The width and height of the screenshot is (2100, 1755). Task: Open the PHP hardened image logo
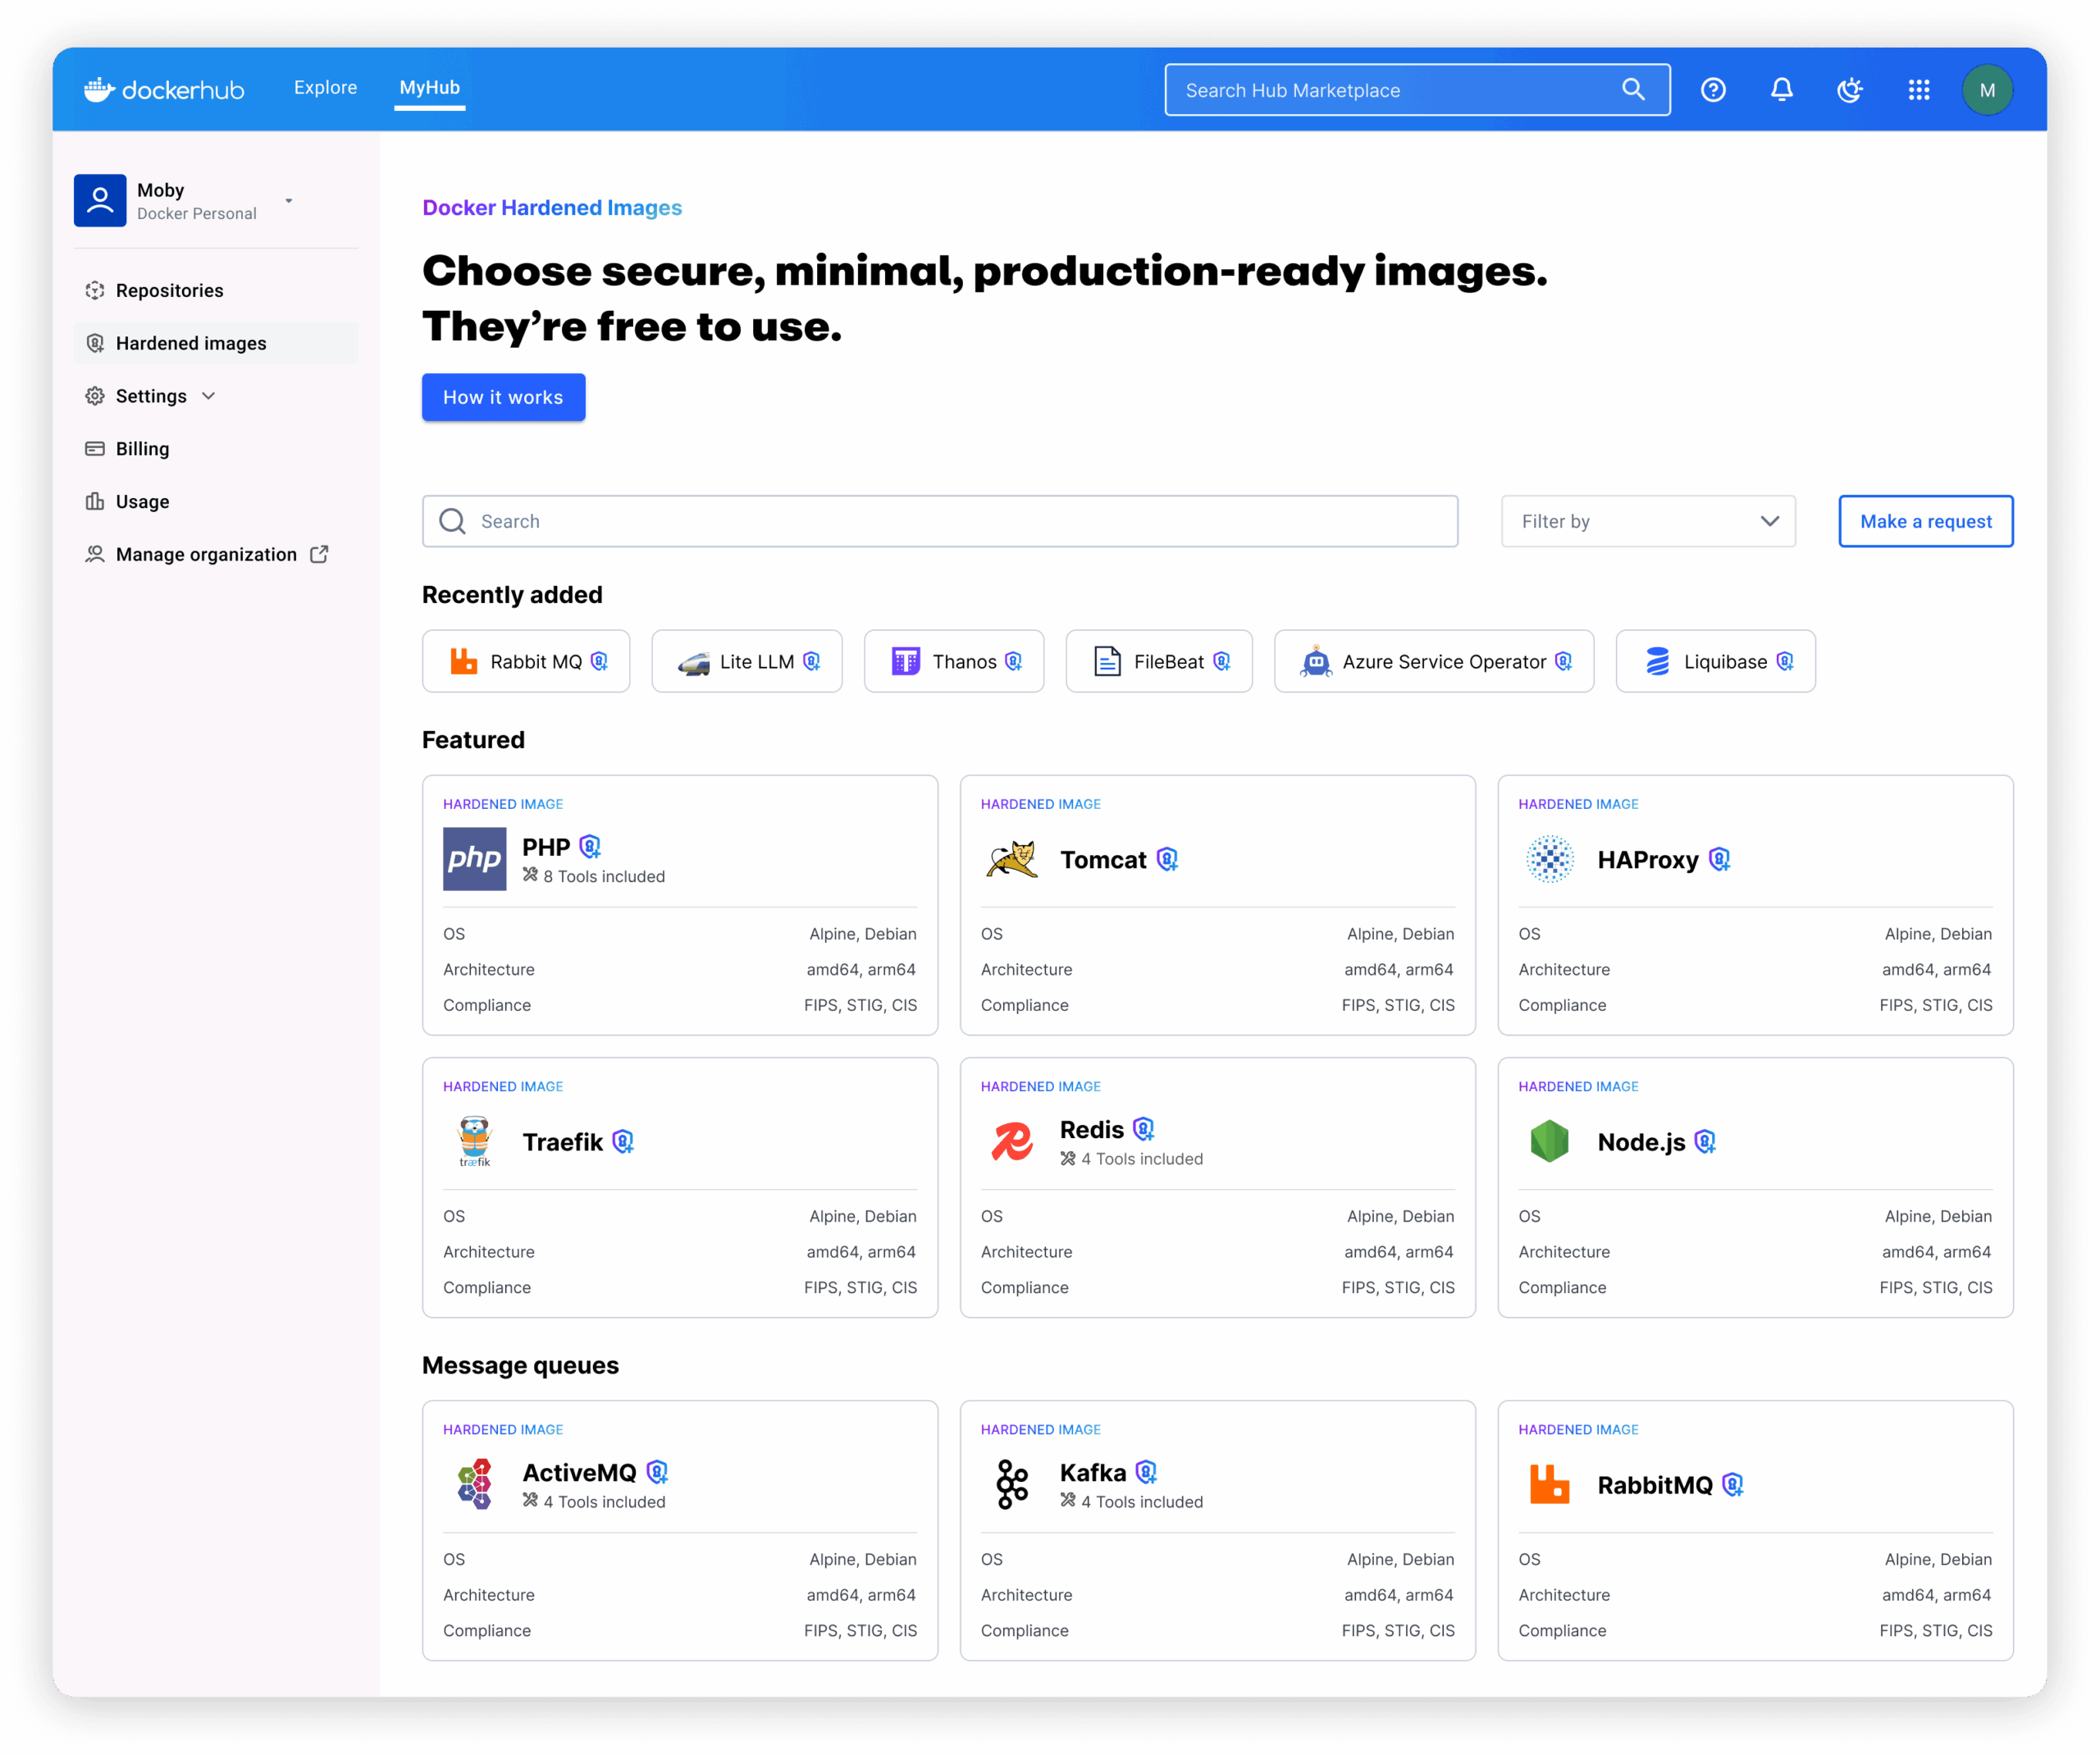tap(474, 859)
